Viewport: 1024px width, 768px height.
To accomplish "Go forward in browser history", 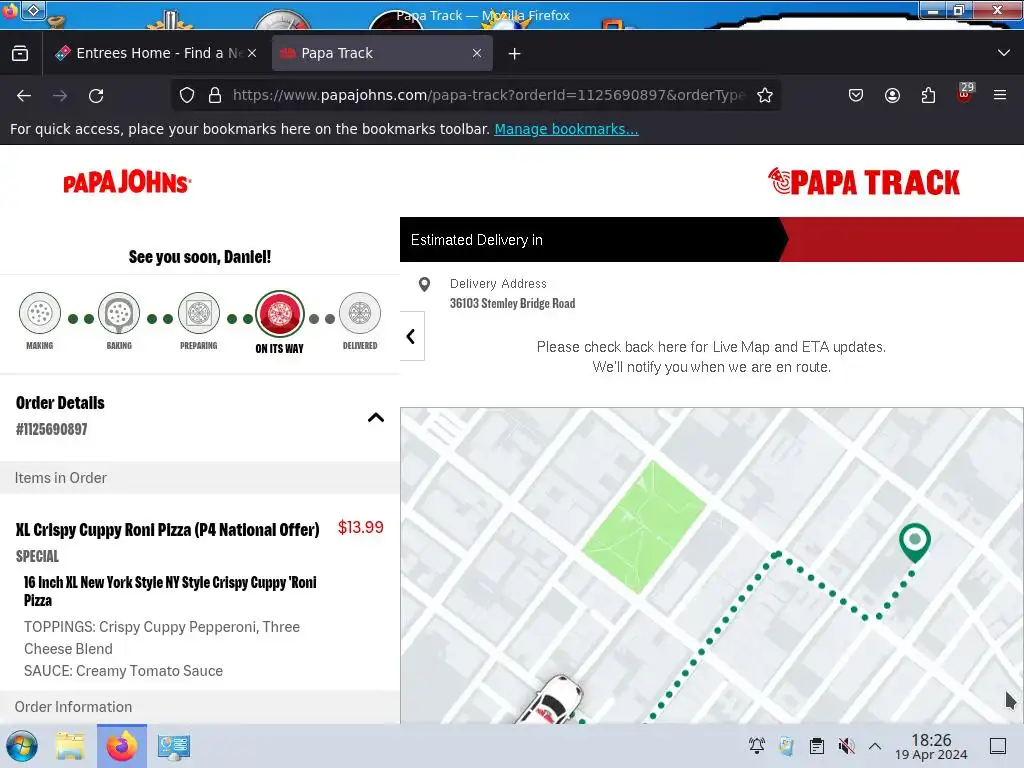I will [x=60, y=96].
